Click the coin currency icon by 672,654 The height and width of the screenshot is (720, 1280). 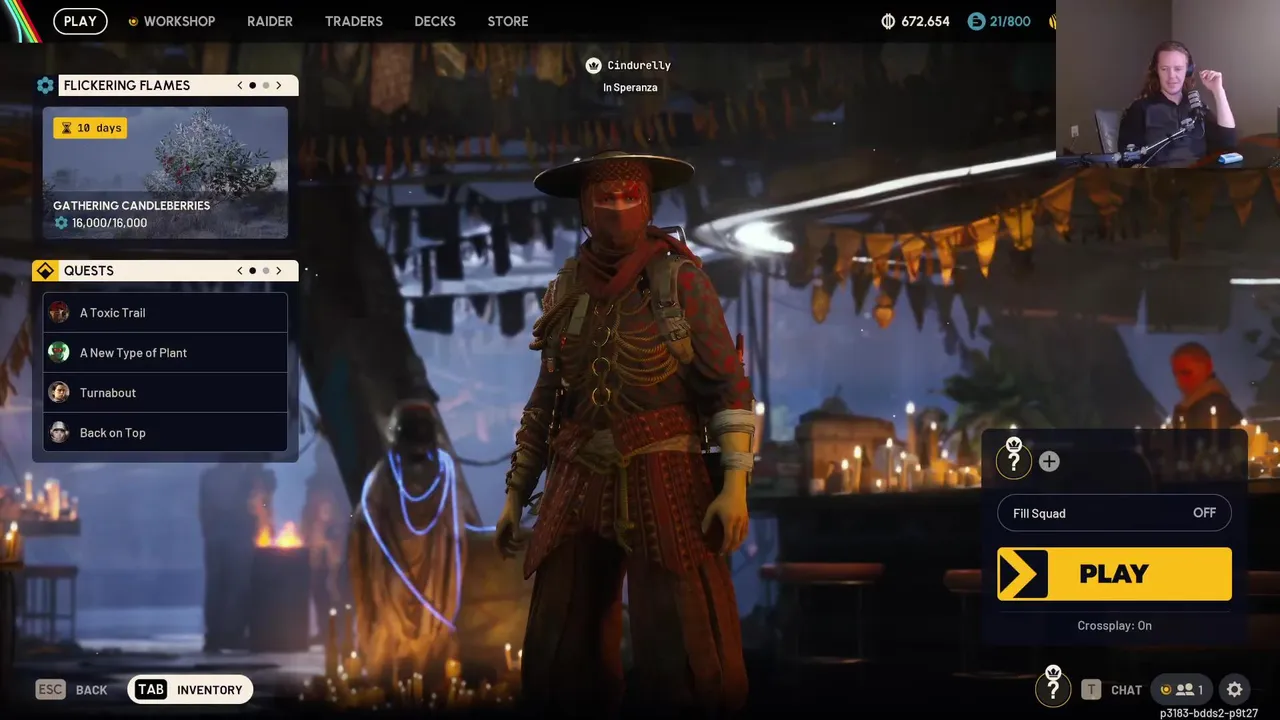[888, 21]
